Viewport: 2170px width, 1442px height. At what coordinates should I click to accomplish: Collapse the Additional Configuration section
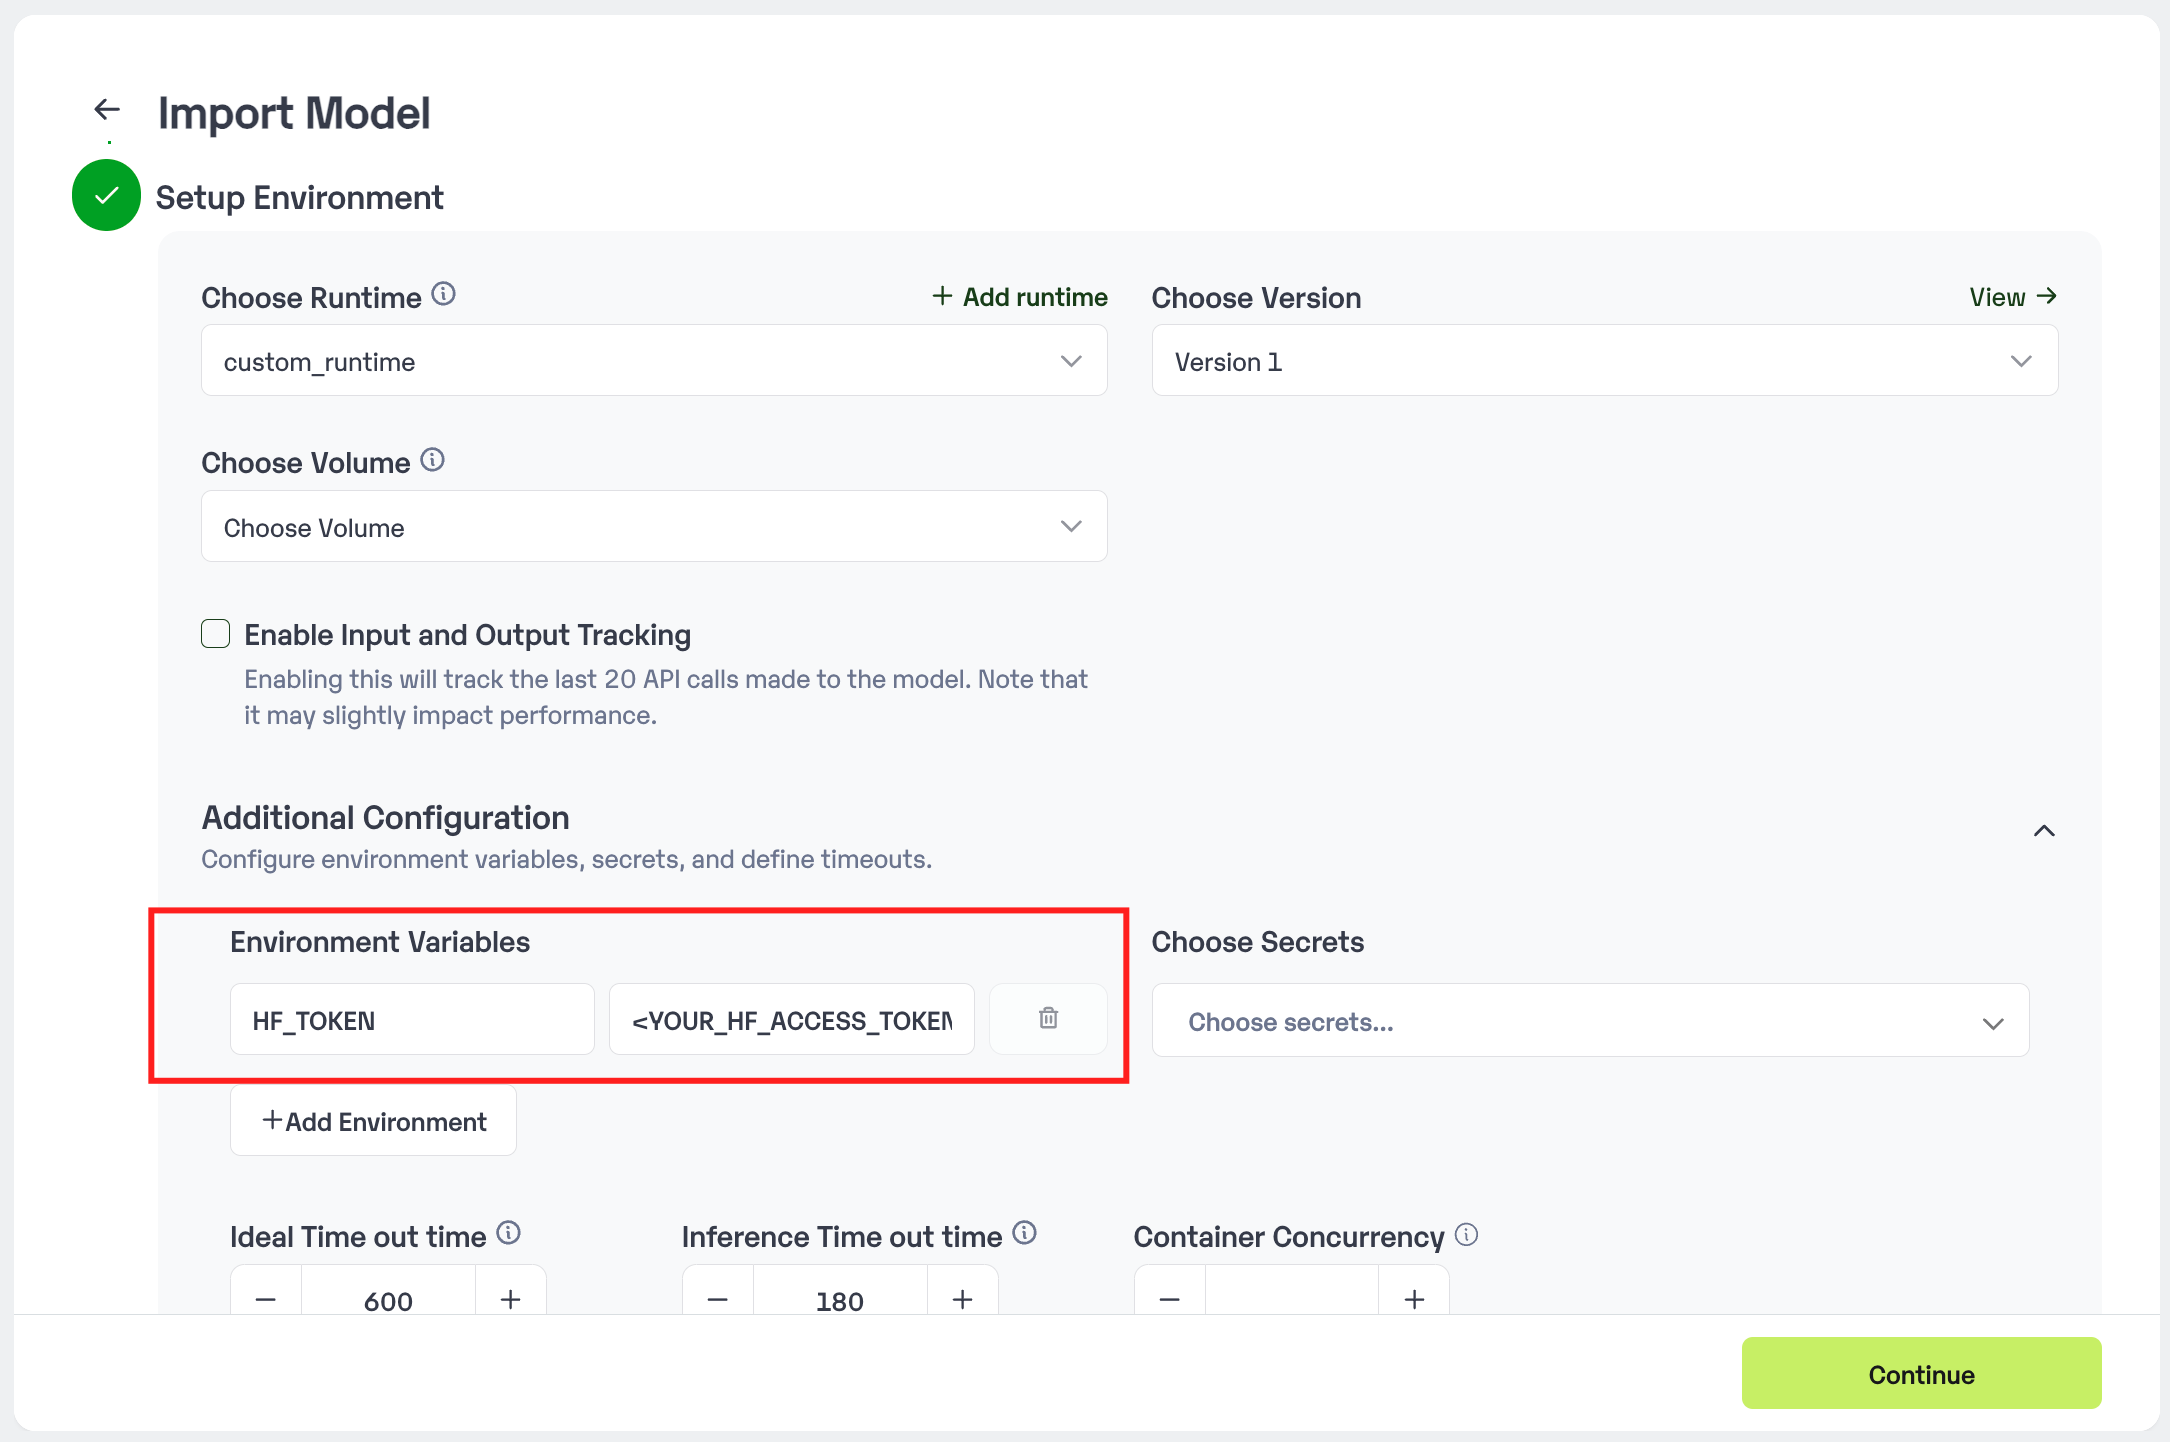pyautogui.click(x=2044, y=831)
